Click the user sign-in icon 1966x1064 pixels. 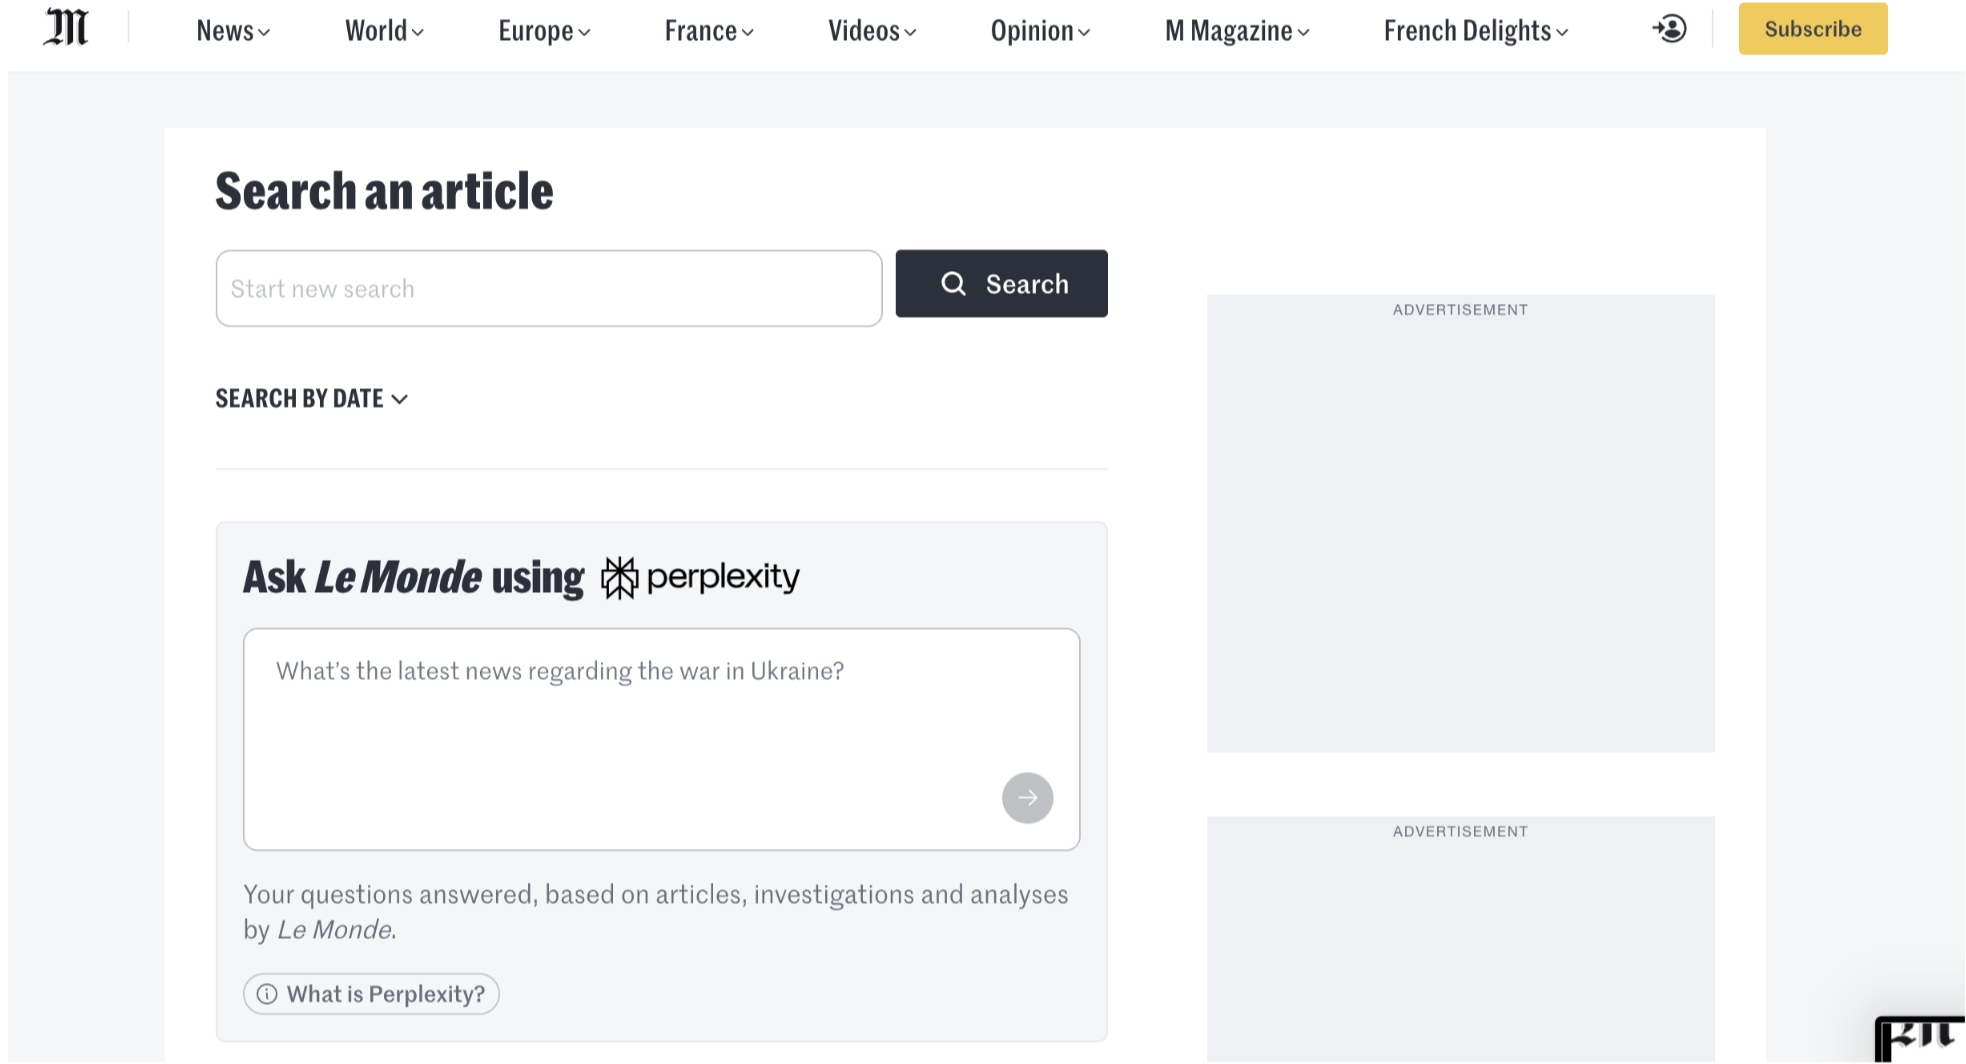click(1669, 29)
